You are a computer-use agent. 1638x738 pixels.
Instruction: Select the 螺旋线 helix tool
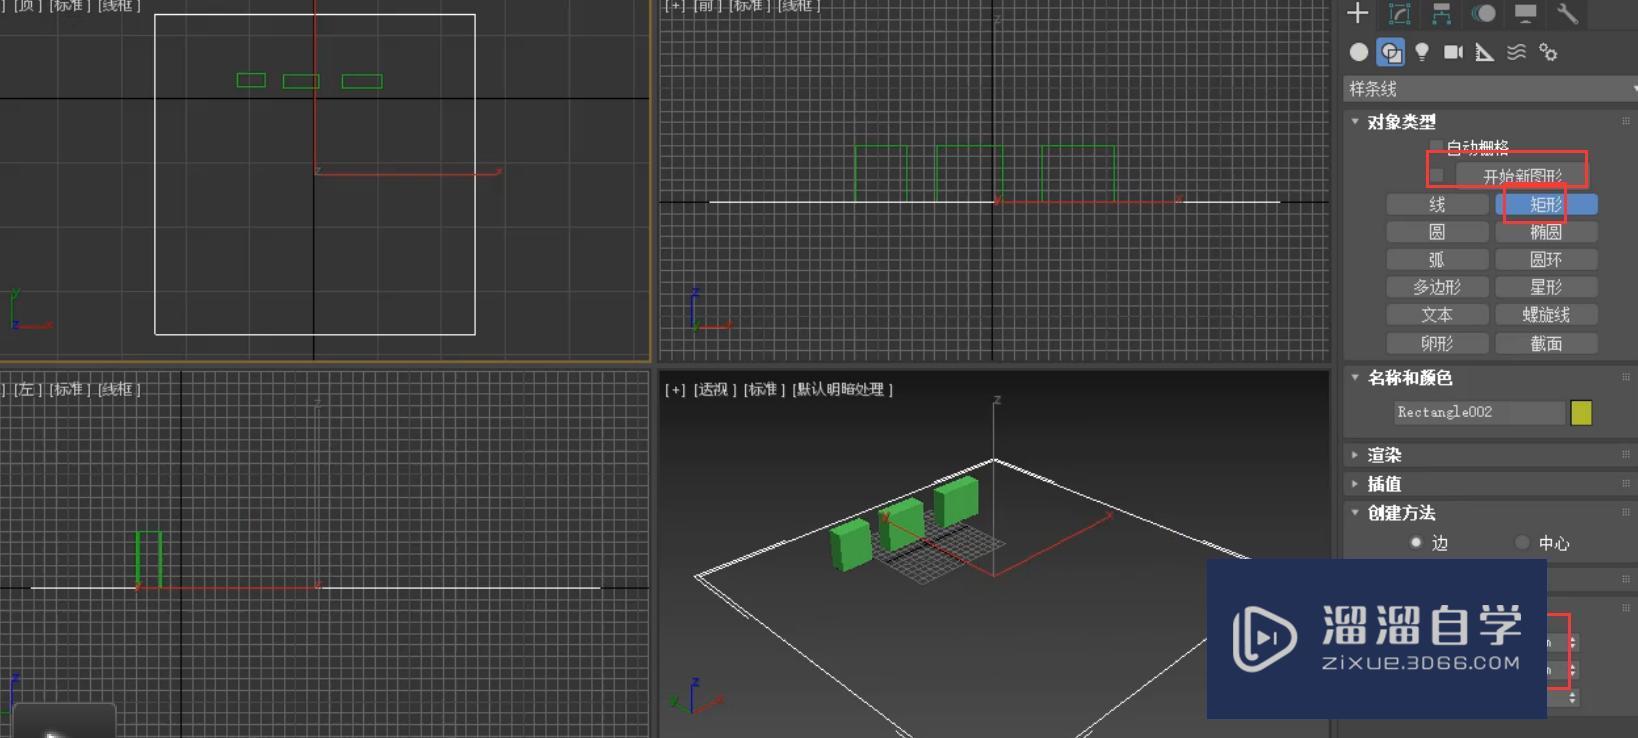(x=1546, y=315)
